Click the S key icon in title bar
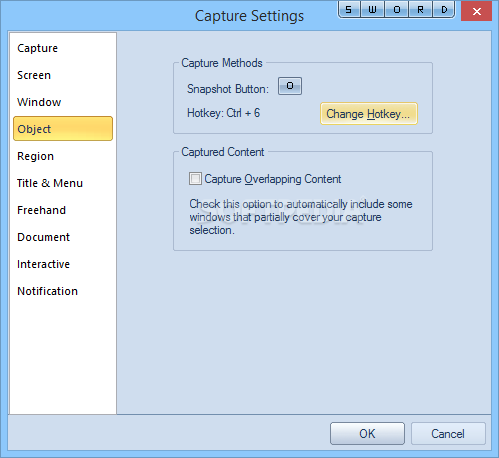The image size is (499, 458). tap(349, 9)
